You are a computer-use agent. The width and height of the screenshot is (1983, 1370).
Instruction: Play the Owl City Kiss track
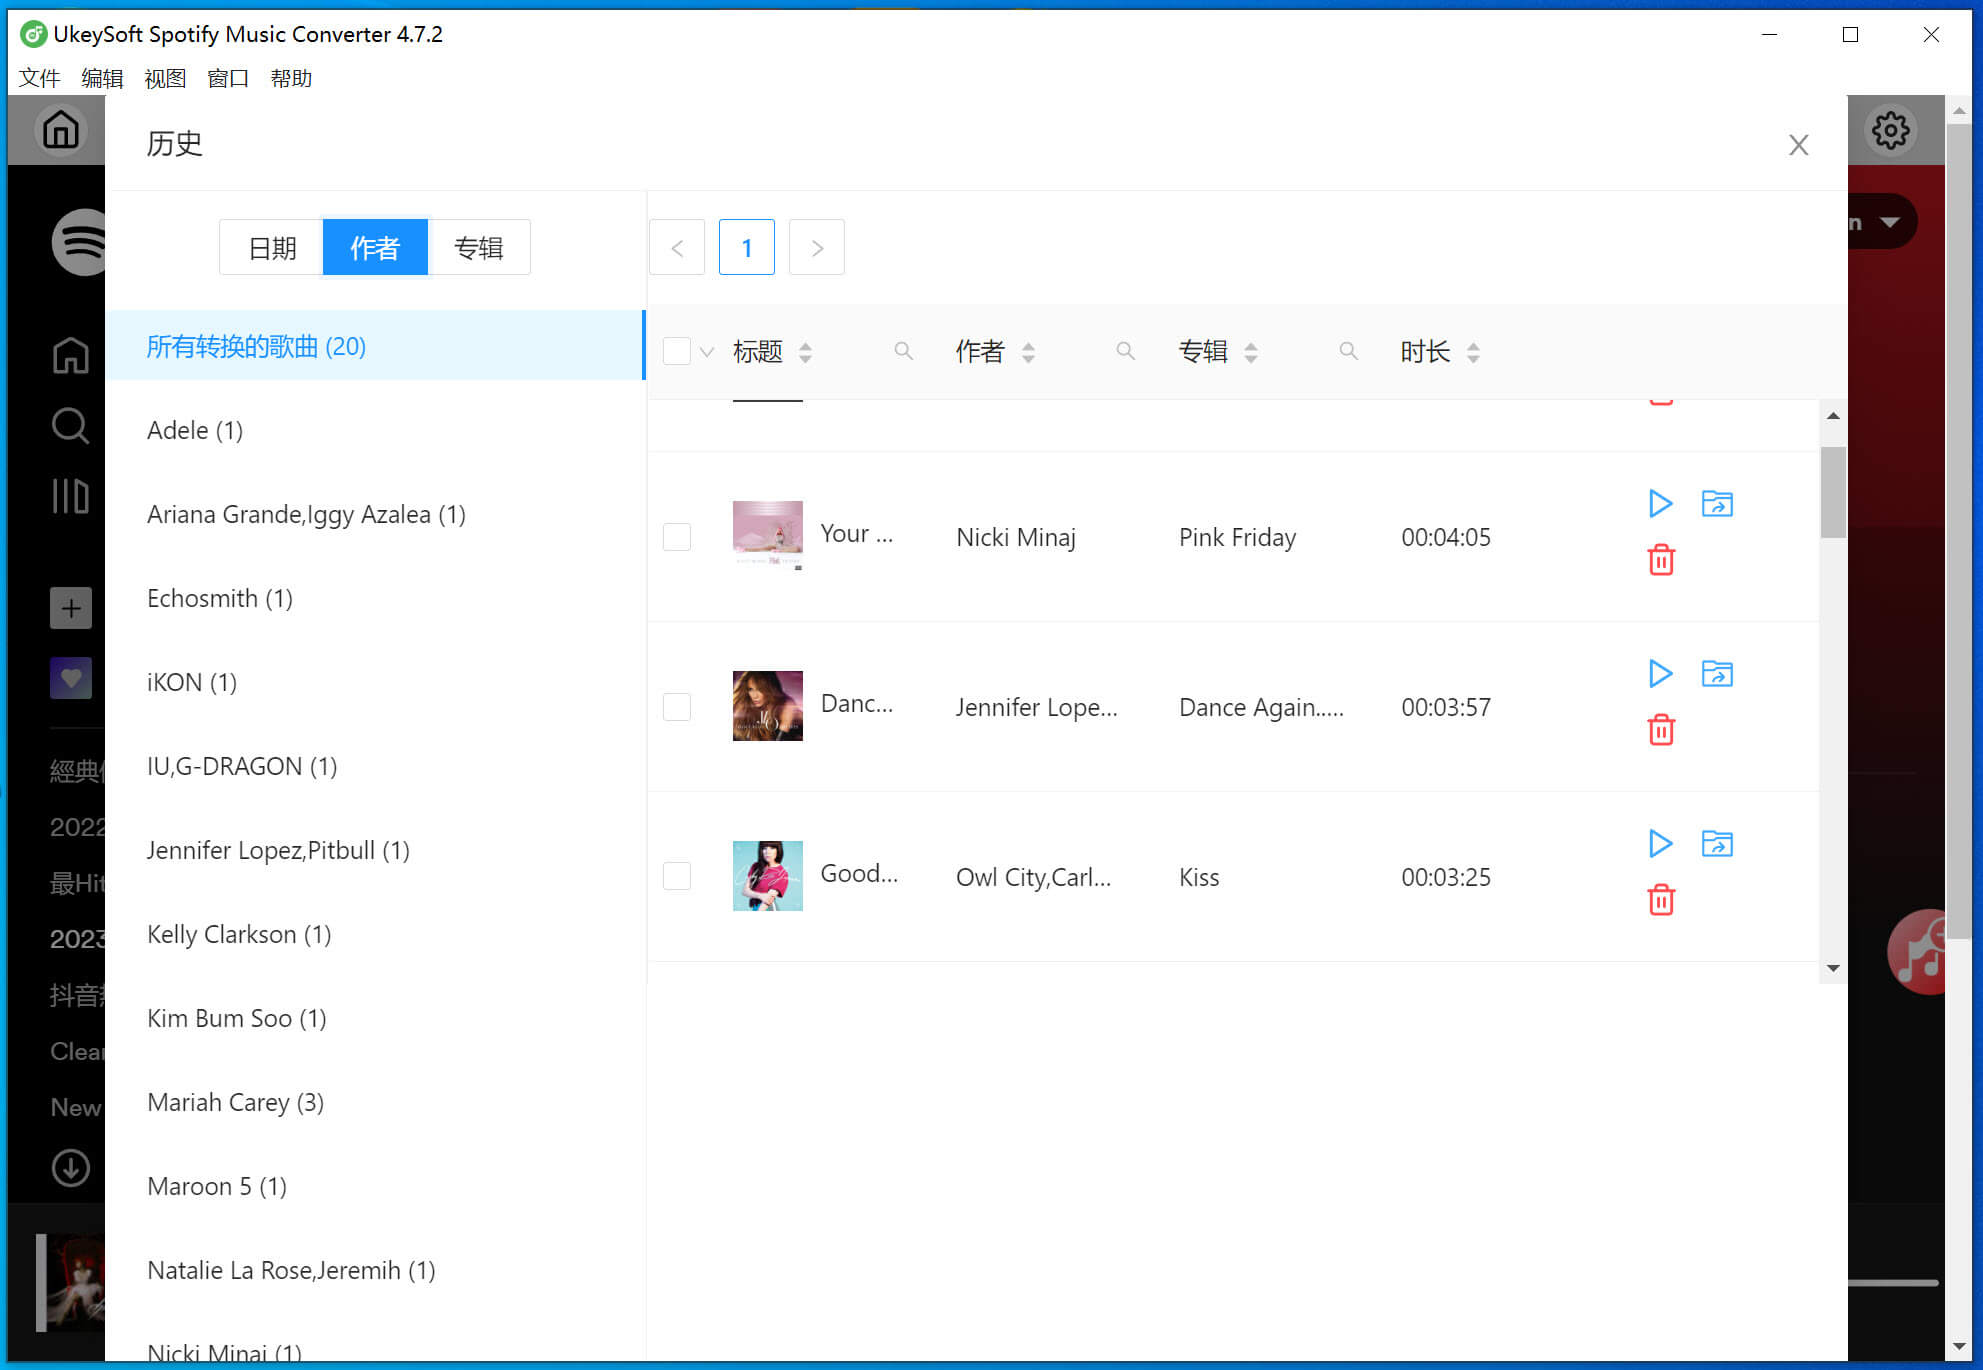pos(1660,843)
